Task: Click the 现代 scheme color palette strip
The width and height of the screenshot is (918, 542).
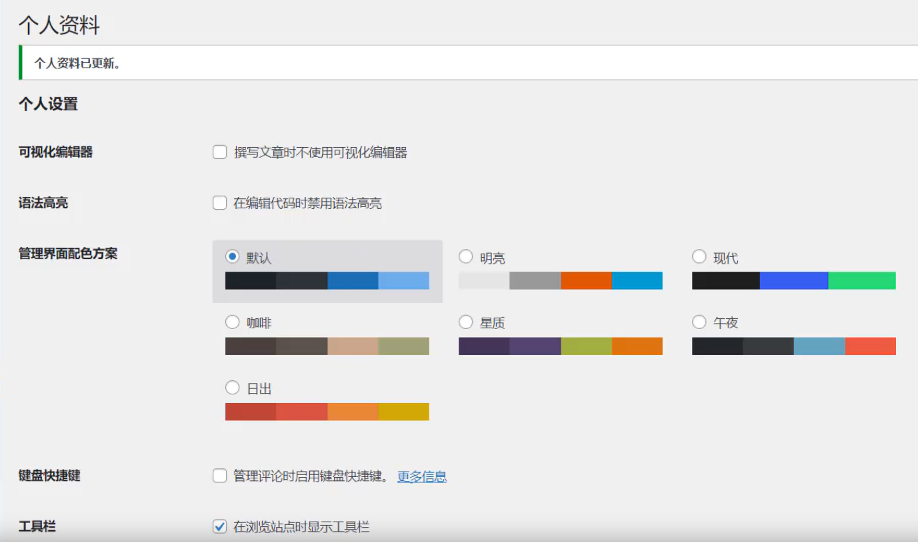Action: 794,280
